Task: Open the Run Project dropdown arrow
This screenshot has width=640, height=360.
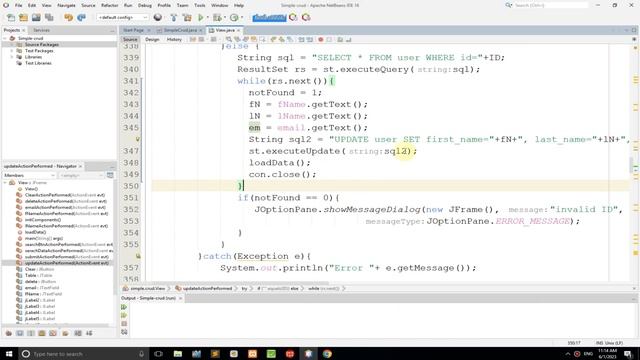Action: (x=207, y=18)
